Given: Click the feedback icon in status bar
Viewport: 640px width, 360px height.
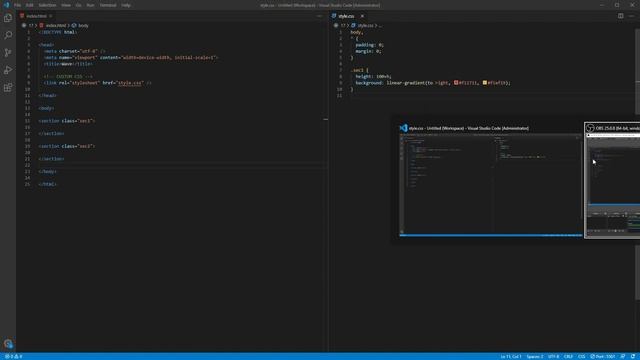Looking at the screenshot, I should click(x=623, y=356).
